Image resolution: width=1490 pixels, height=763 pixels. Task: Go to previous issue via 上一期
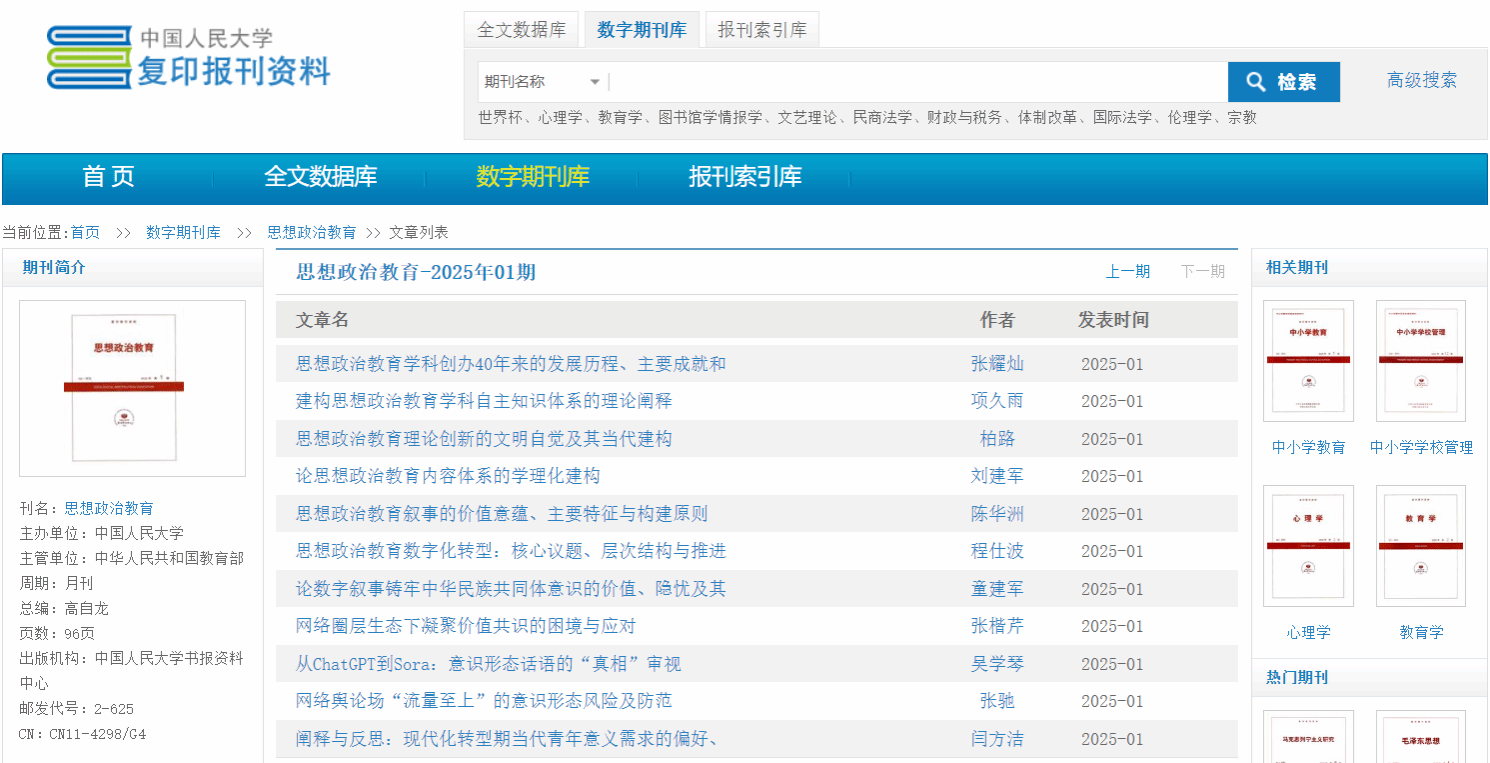coord(1127,271)
